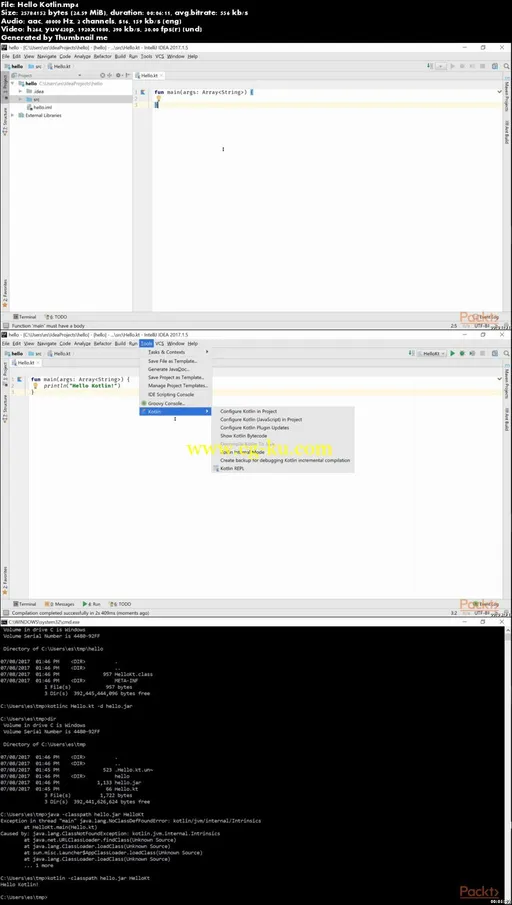Toggle the 4: Run tool window
The image size is (512, 905).
92,604
